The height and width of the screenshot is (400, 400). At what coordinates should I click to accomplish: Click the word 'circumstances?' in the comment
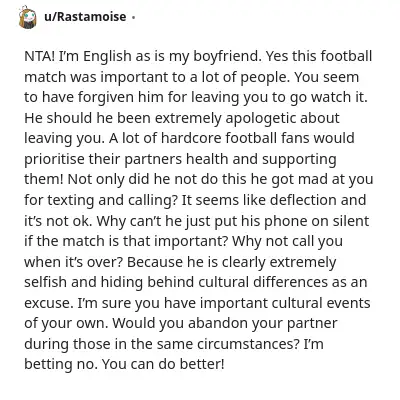click(248, 344)
